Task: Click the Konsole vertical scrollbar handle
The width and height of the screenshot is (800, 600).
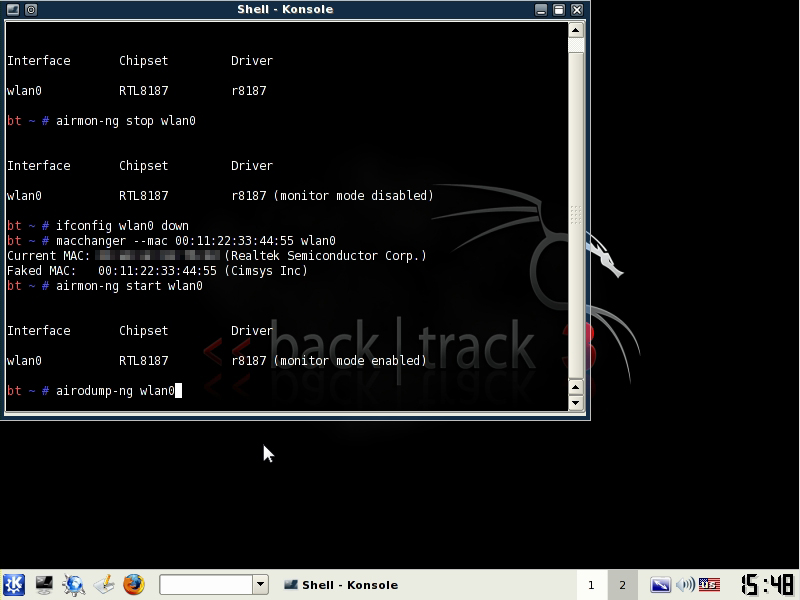Action: tap(576, 214)
